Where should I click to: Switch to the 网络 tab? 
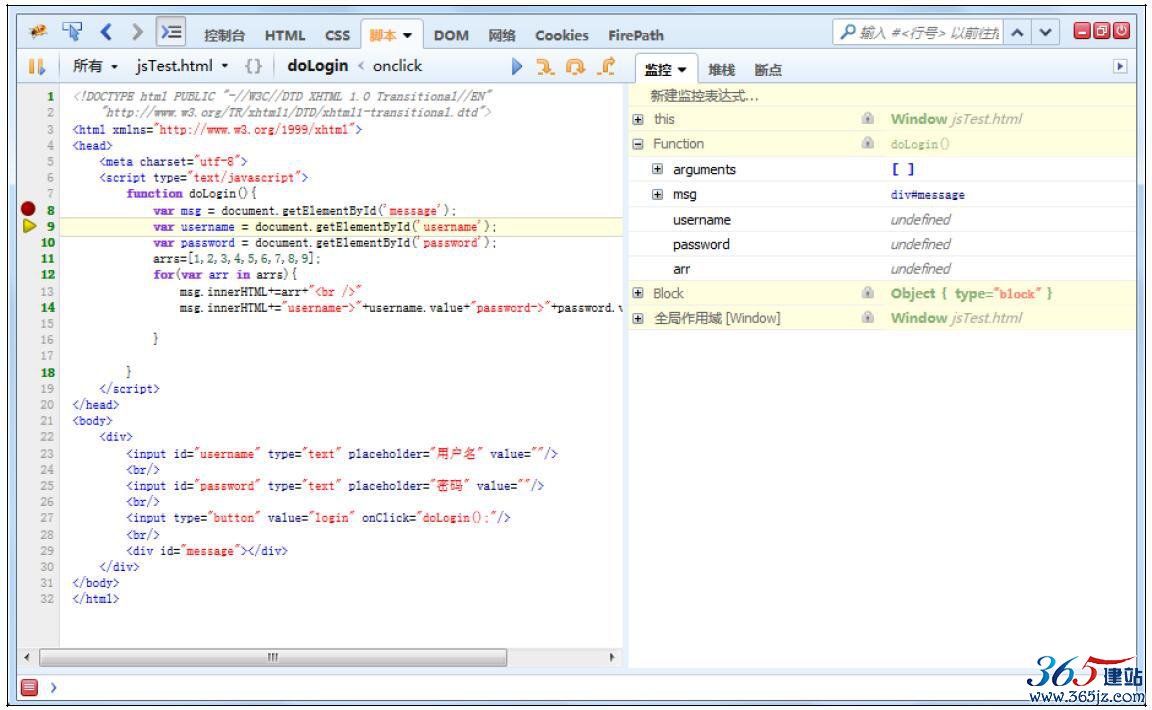click(x=502, y=35)
